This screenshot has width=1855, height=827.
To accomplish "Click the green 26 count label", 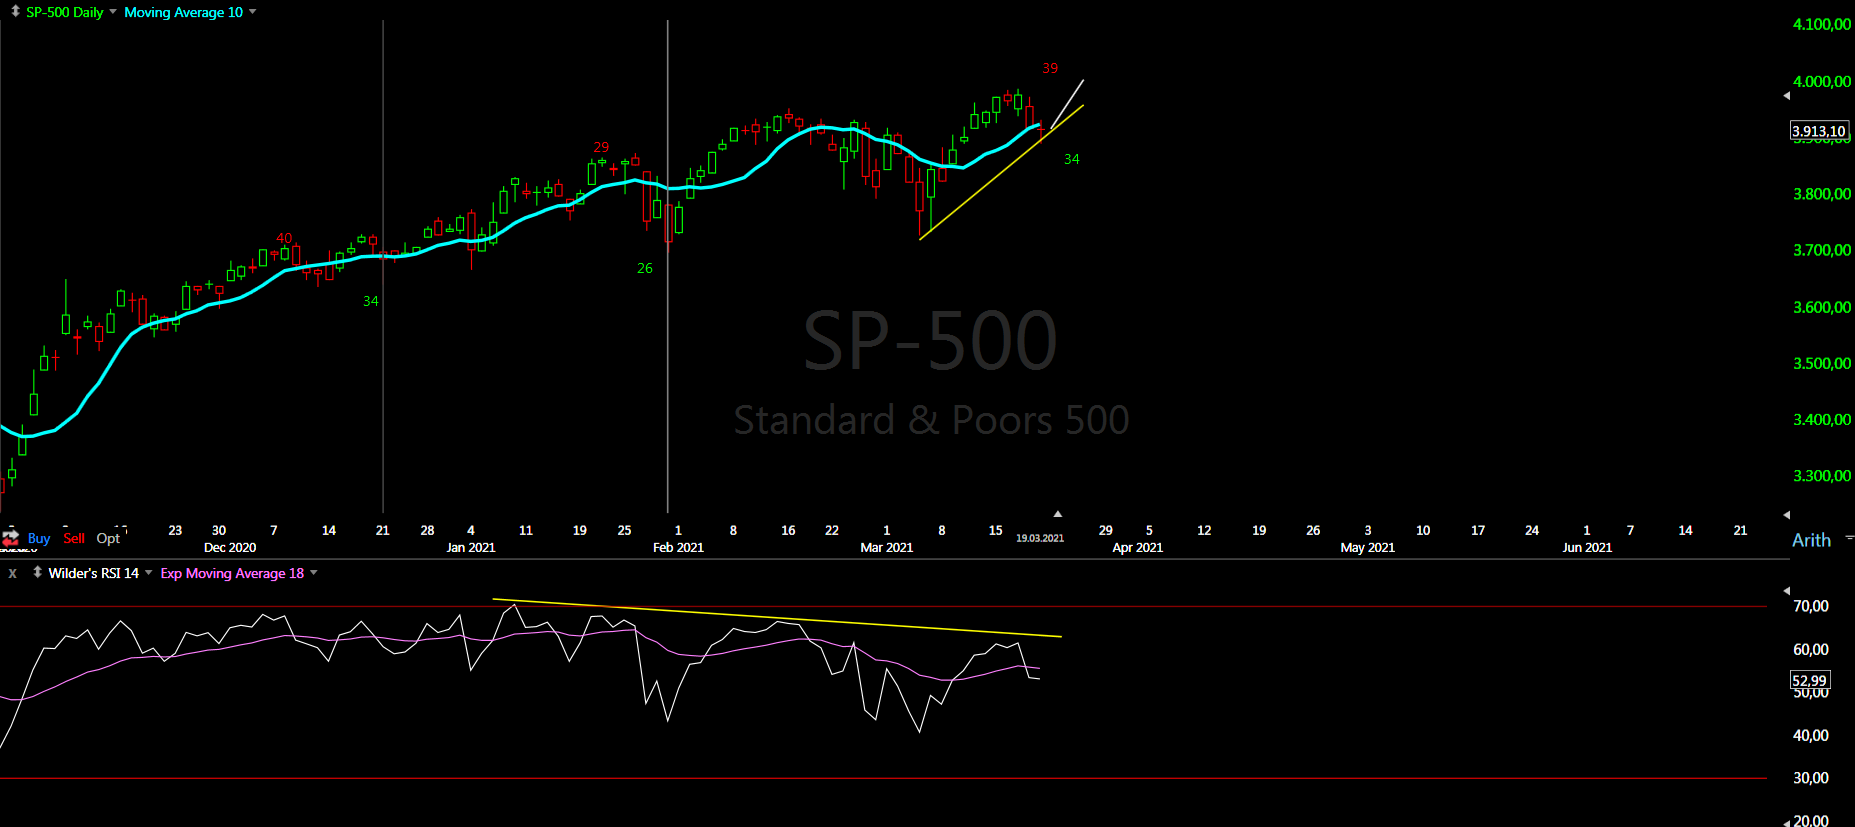I will (645, 268).
